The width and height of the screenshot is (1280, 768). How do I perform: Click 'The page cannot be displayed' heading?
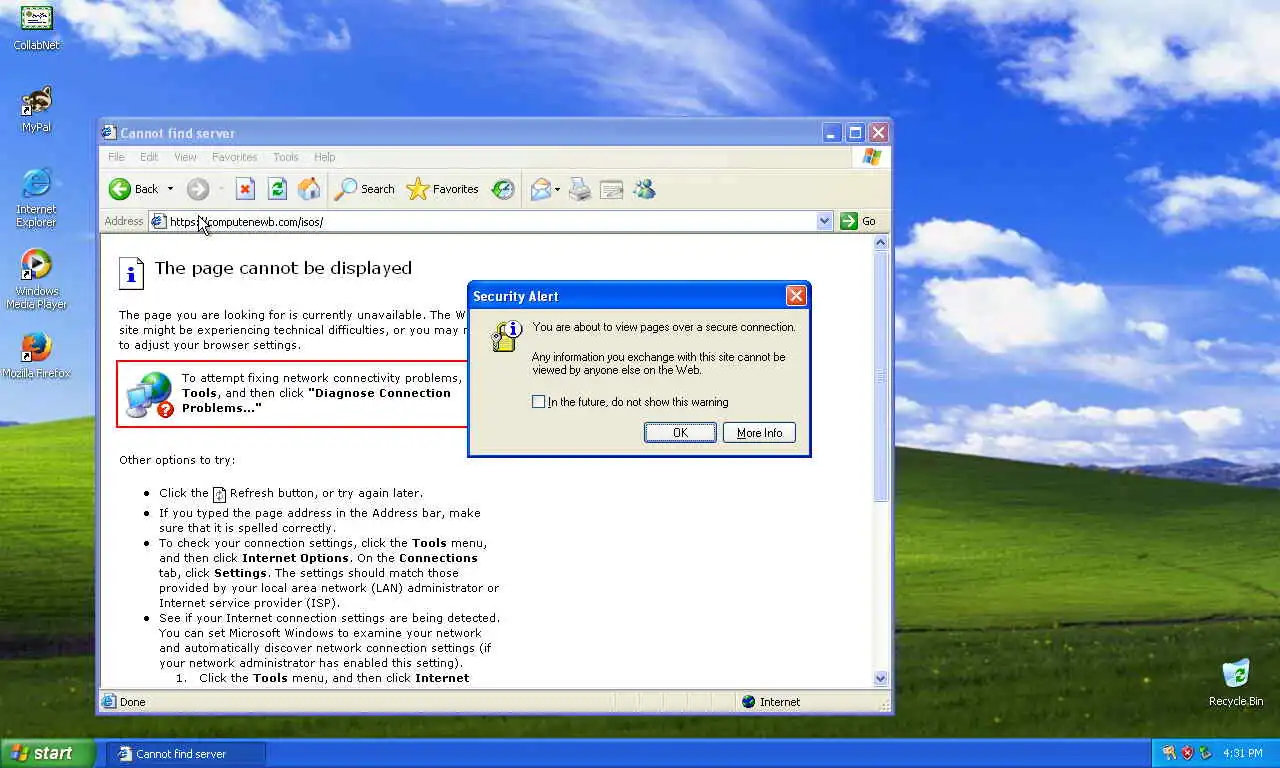tap(283, 268)
